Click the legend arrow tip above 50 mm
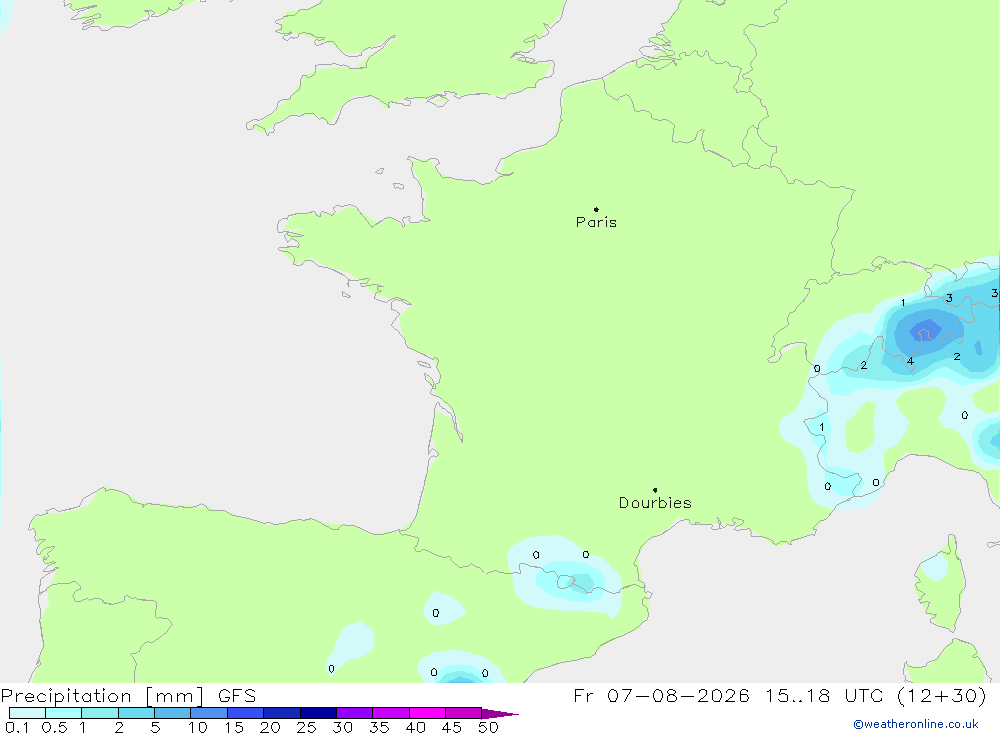Screen dimensions: 1000x733 click(x=500, y=713)
